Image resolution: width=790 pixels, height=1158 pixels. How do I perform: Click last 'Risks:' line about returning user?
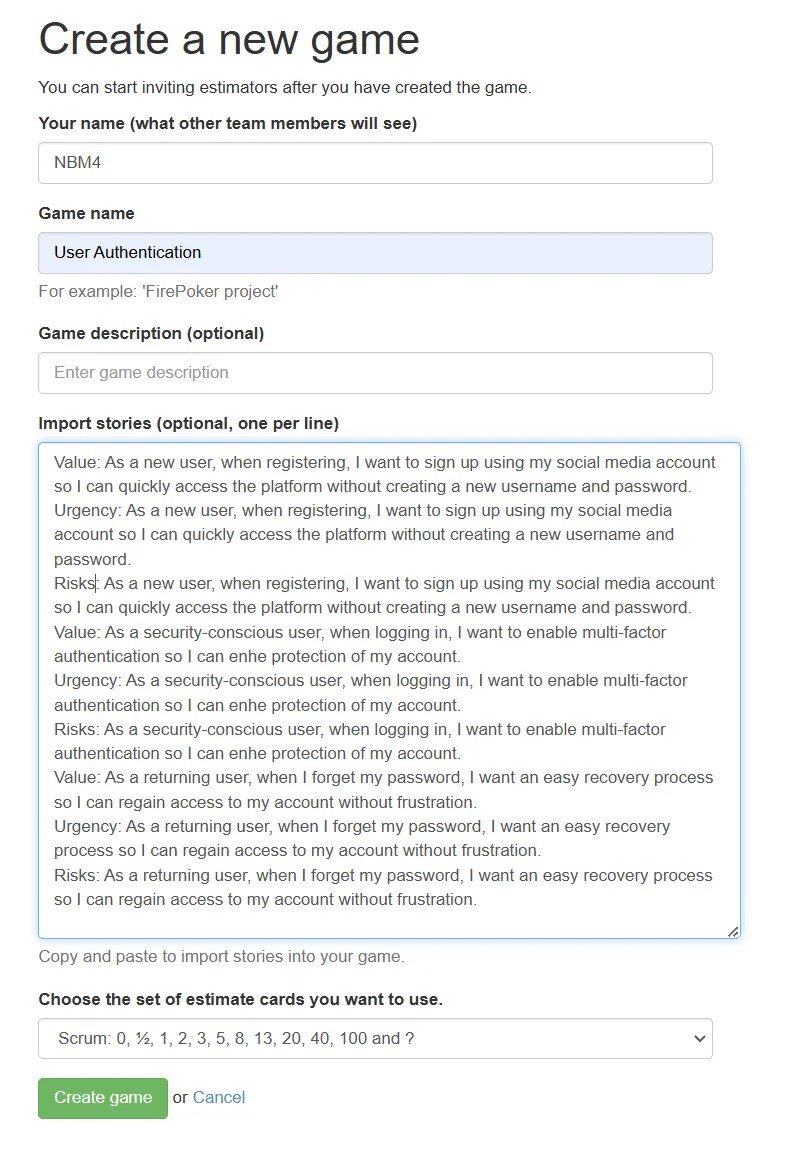[x=76, y=875]
